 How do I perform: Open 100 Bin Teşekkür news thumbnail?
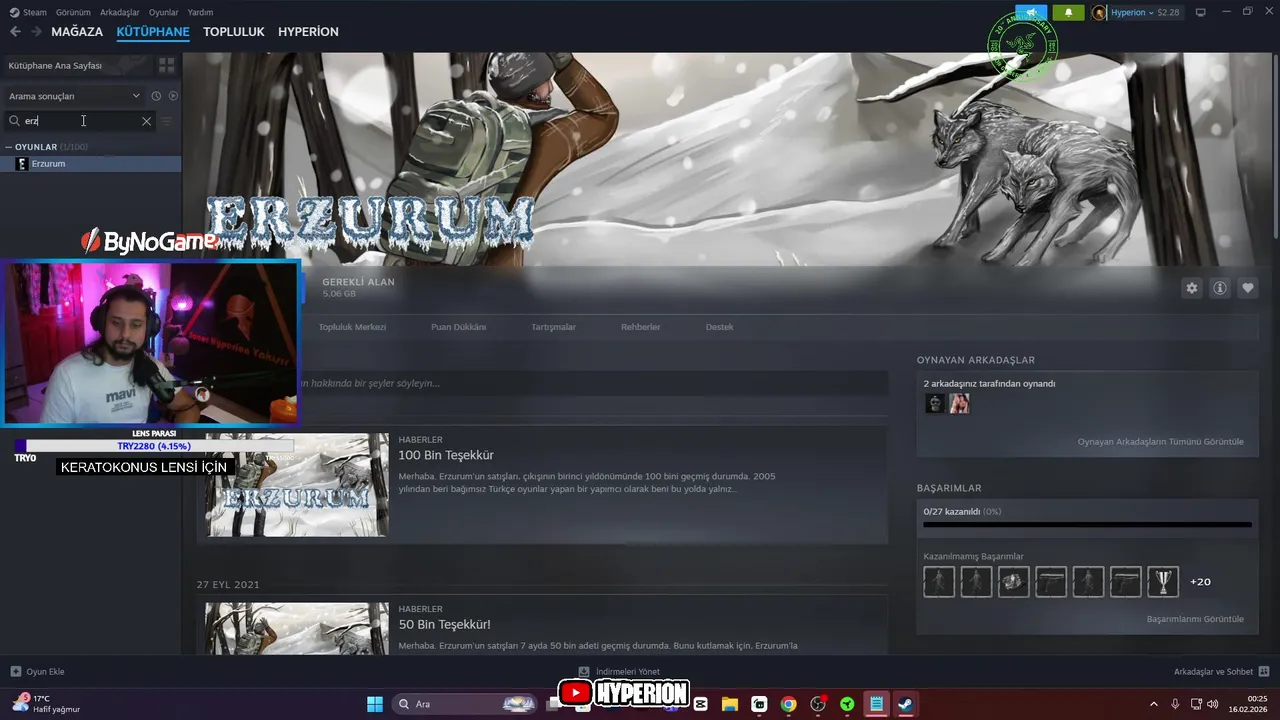(x=297, y=485)
